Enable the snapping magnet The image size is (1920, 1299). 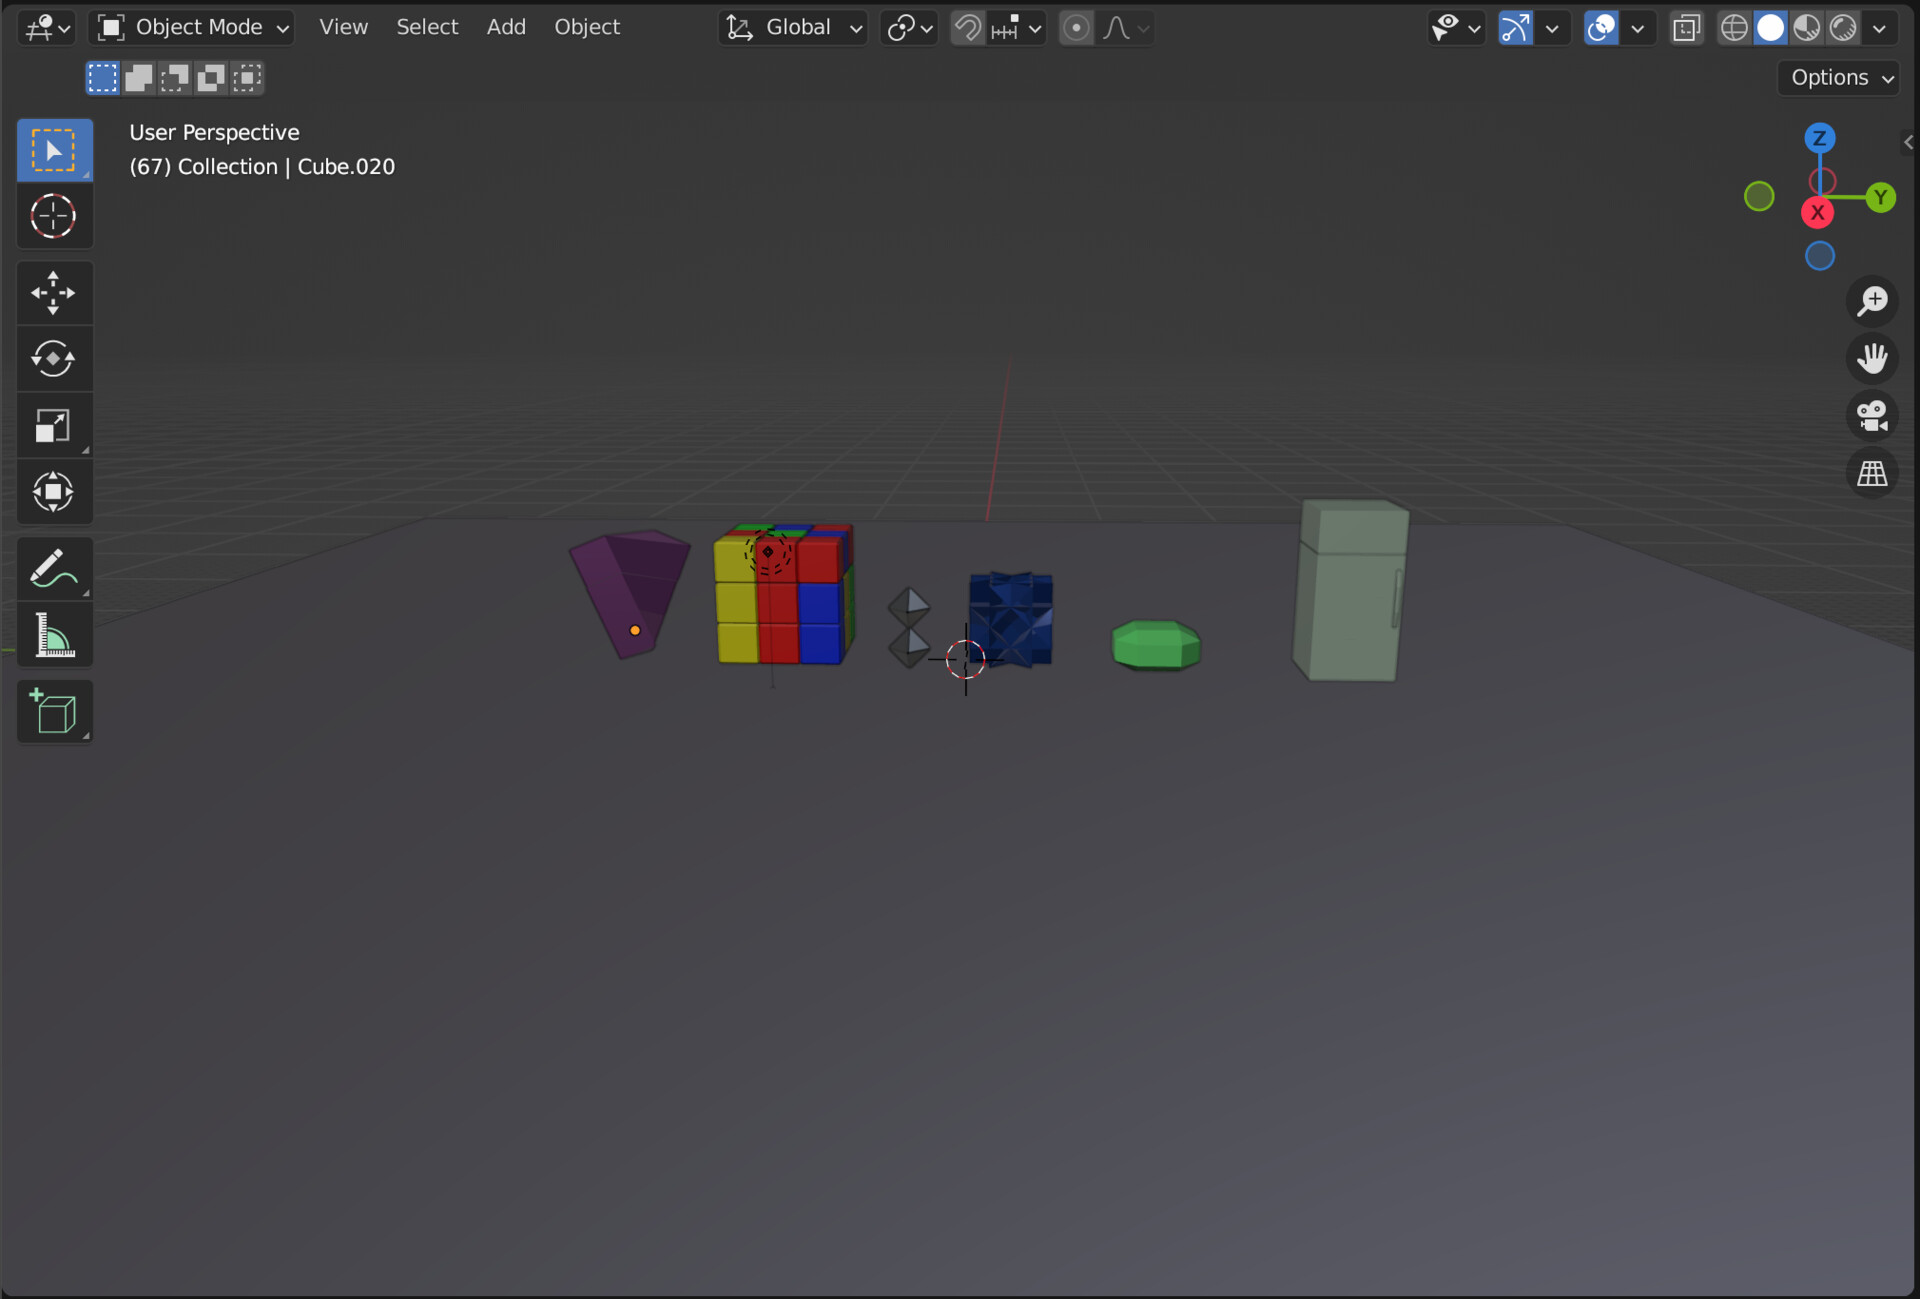[x=967, y=27]
